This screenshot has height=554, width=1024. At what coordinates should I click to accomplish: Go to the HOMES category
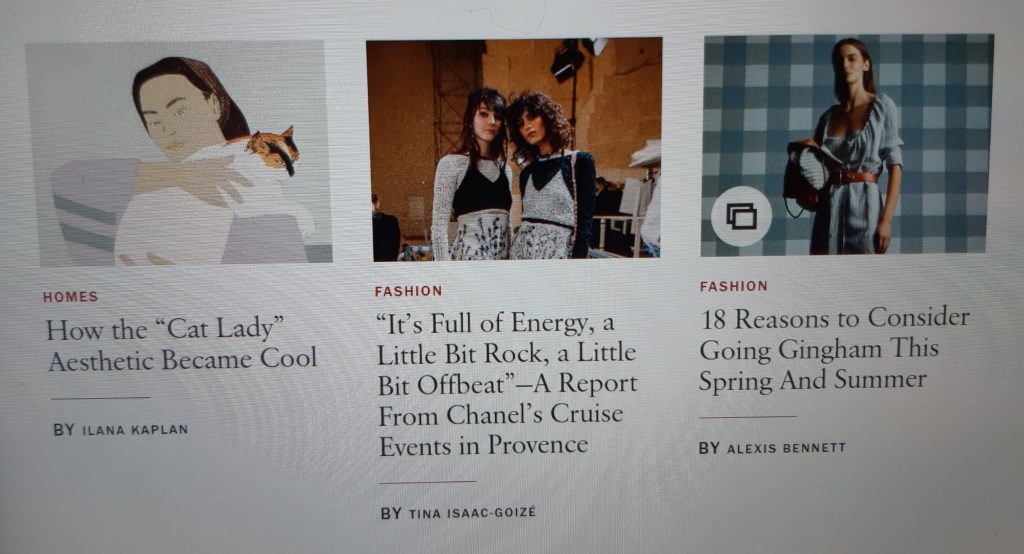71,297
